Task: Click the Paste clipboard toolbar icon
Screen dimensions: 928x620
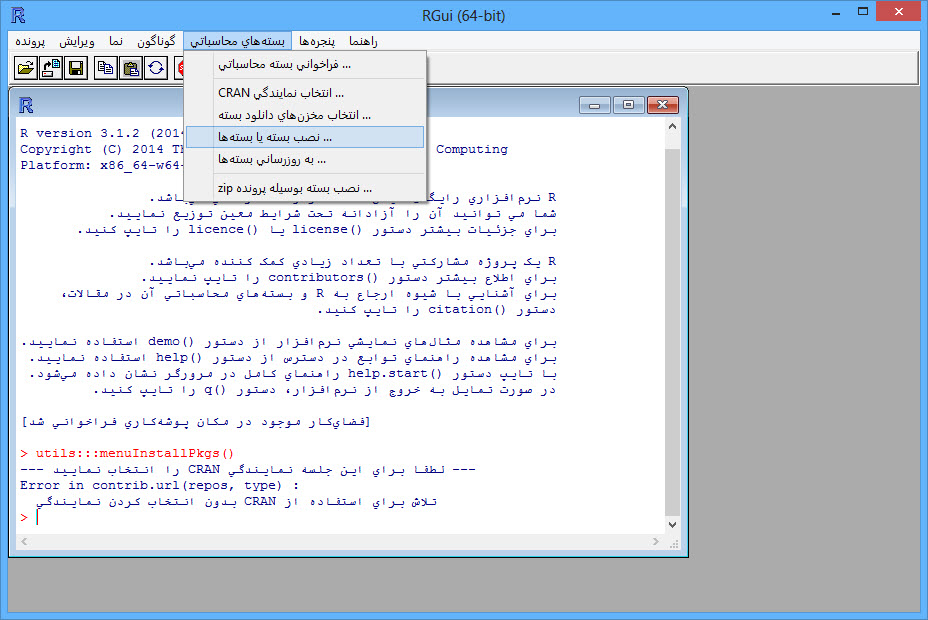Action: click(131, 68)
